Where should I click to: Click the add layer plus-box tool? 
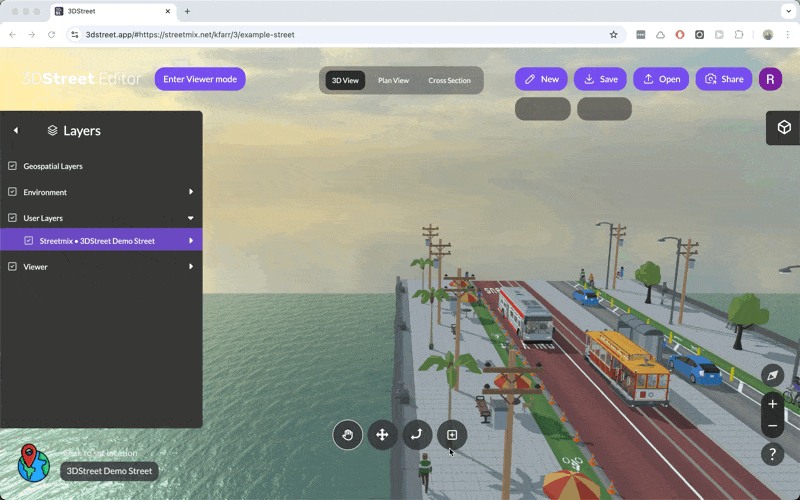pyautogui.click(x=452, y=435)
